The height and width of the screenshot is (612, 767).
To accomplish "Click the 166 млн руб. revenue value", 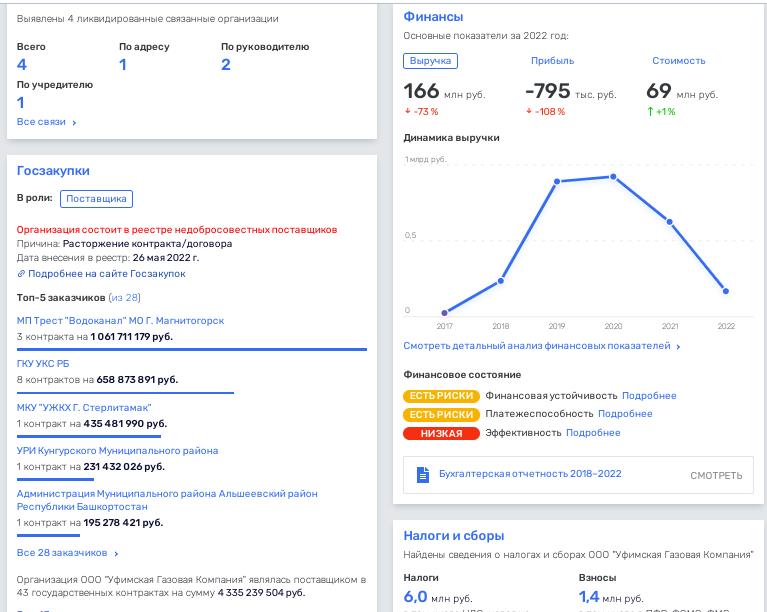I will click(x=444, y=91).
